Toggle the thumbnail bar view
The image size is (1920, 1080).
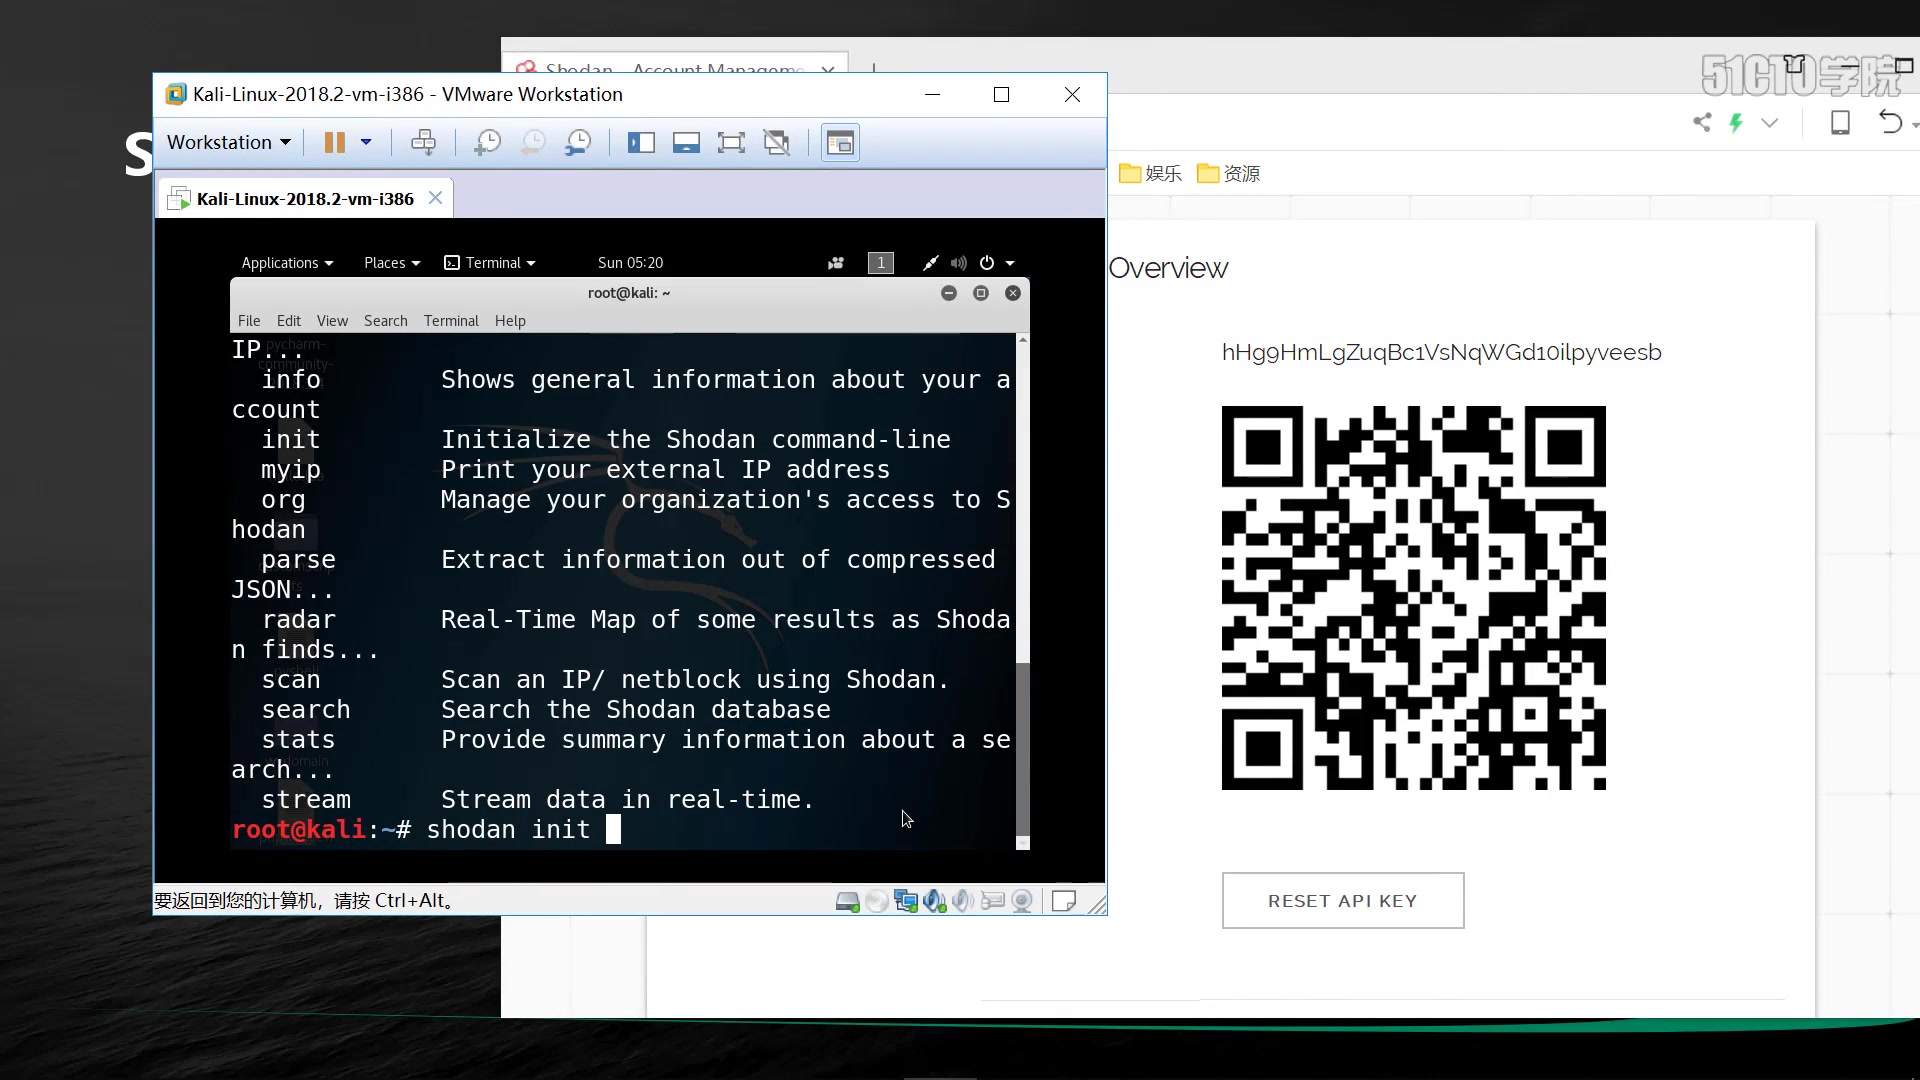coord(686,143)
